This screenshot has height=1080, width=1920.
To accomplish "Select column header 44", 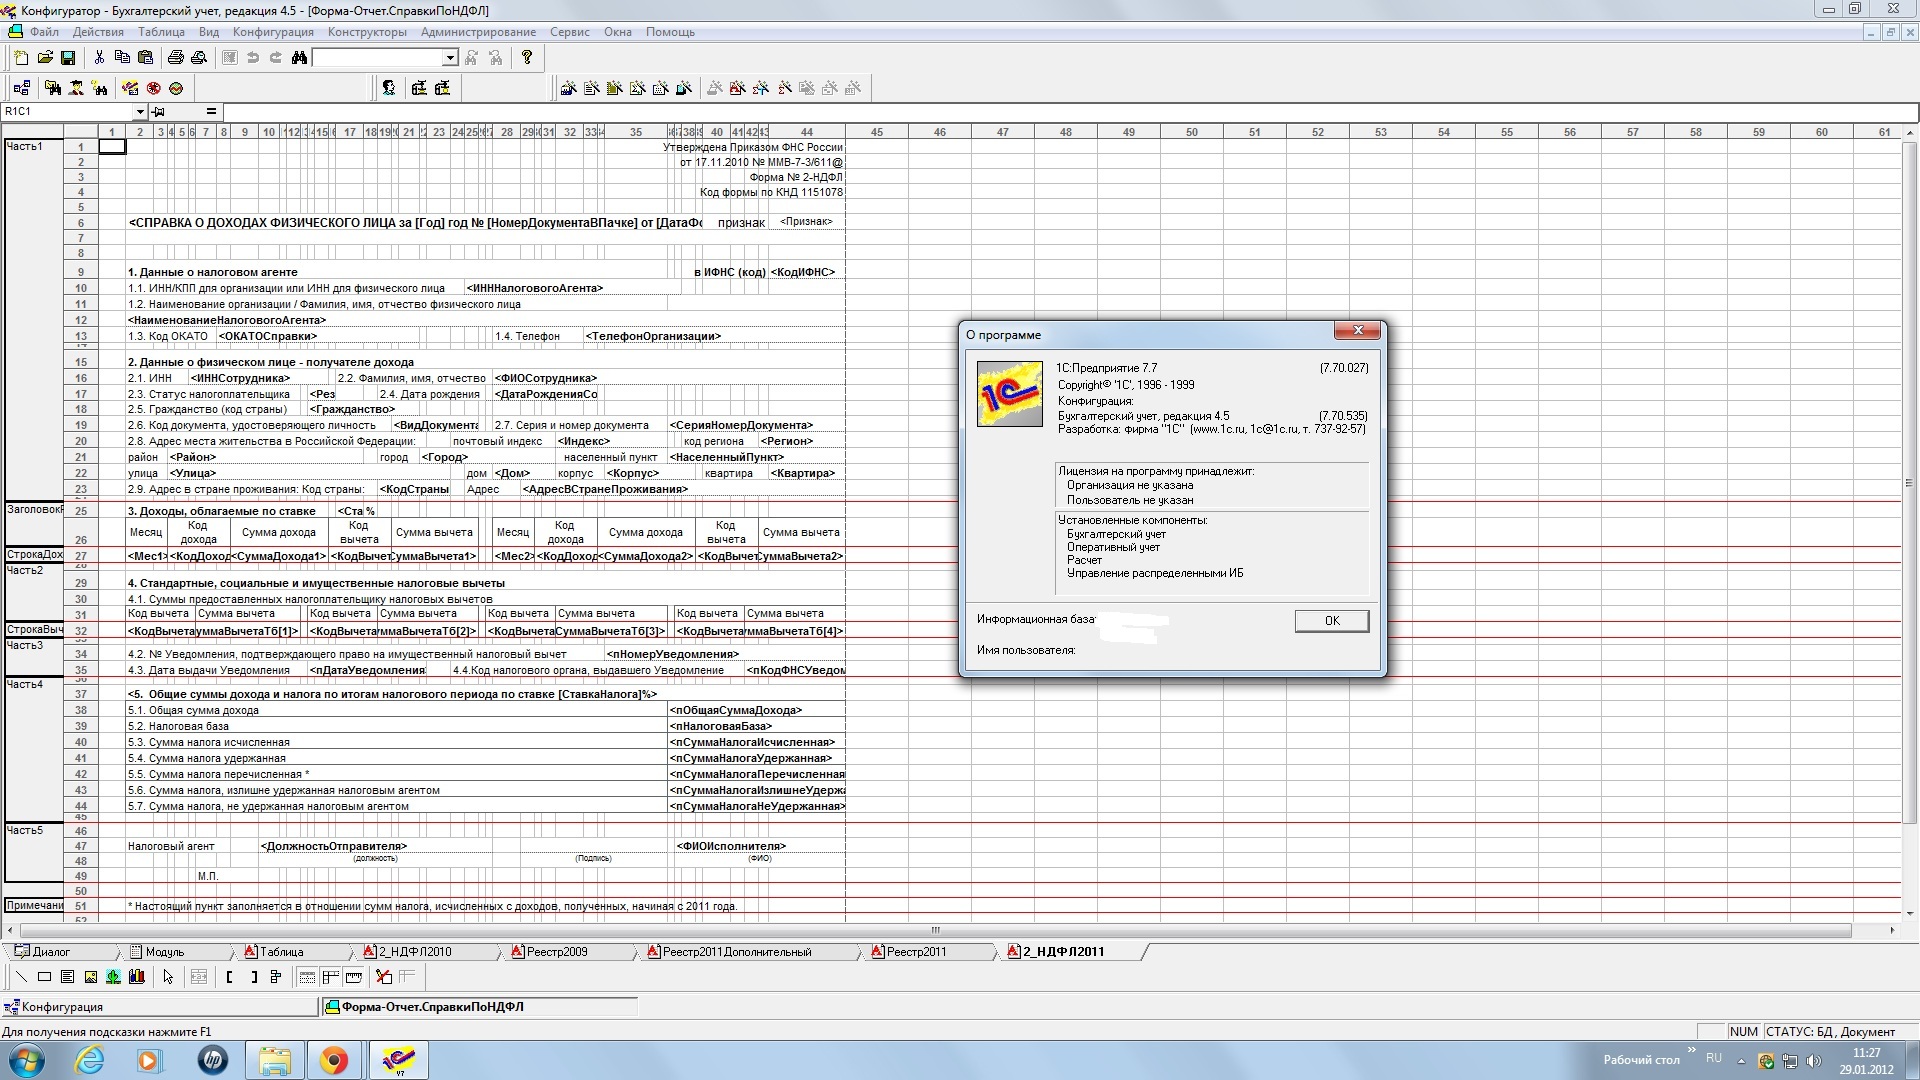I will (x=807, y=132).
